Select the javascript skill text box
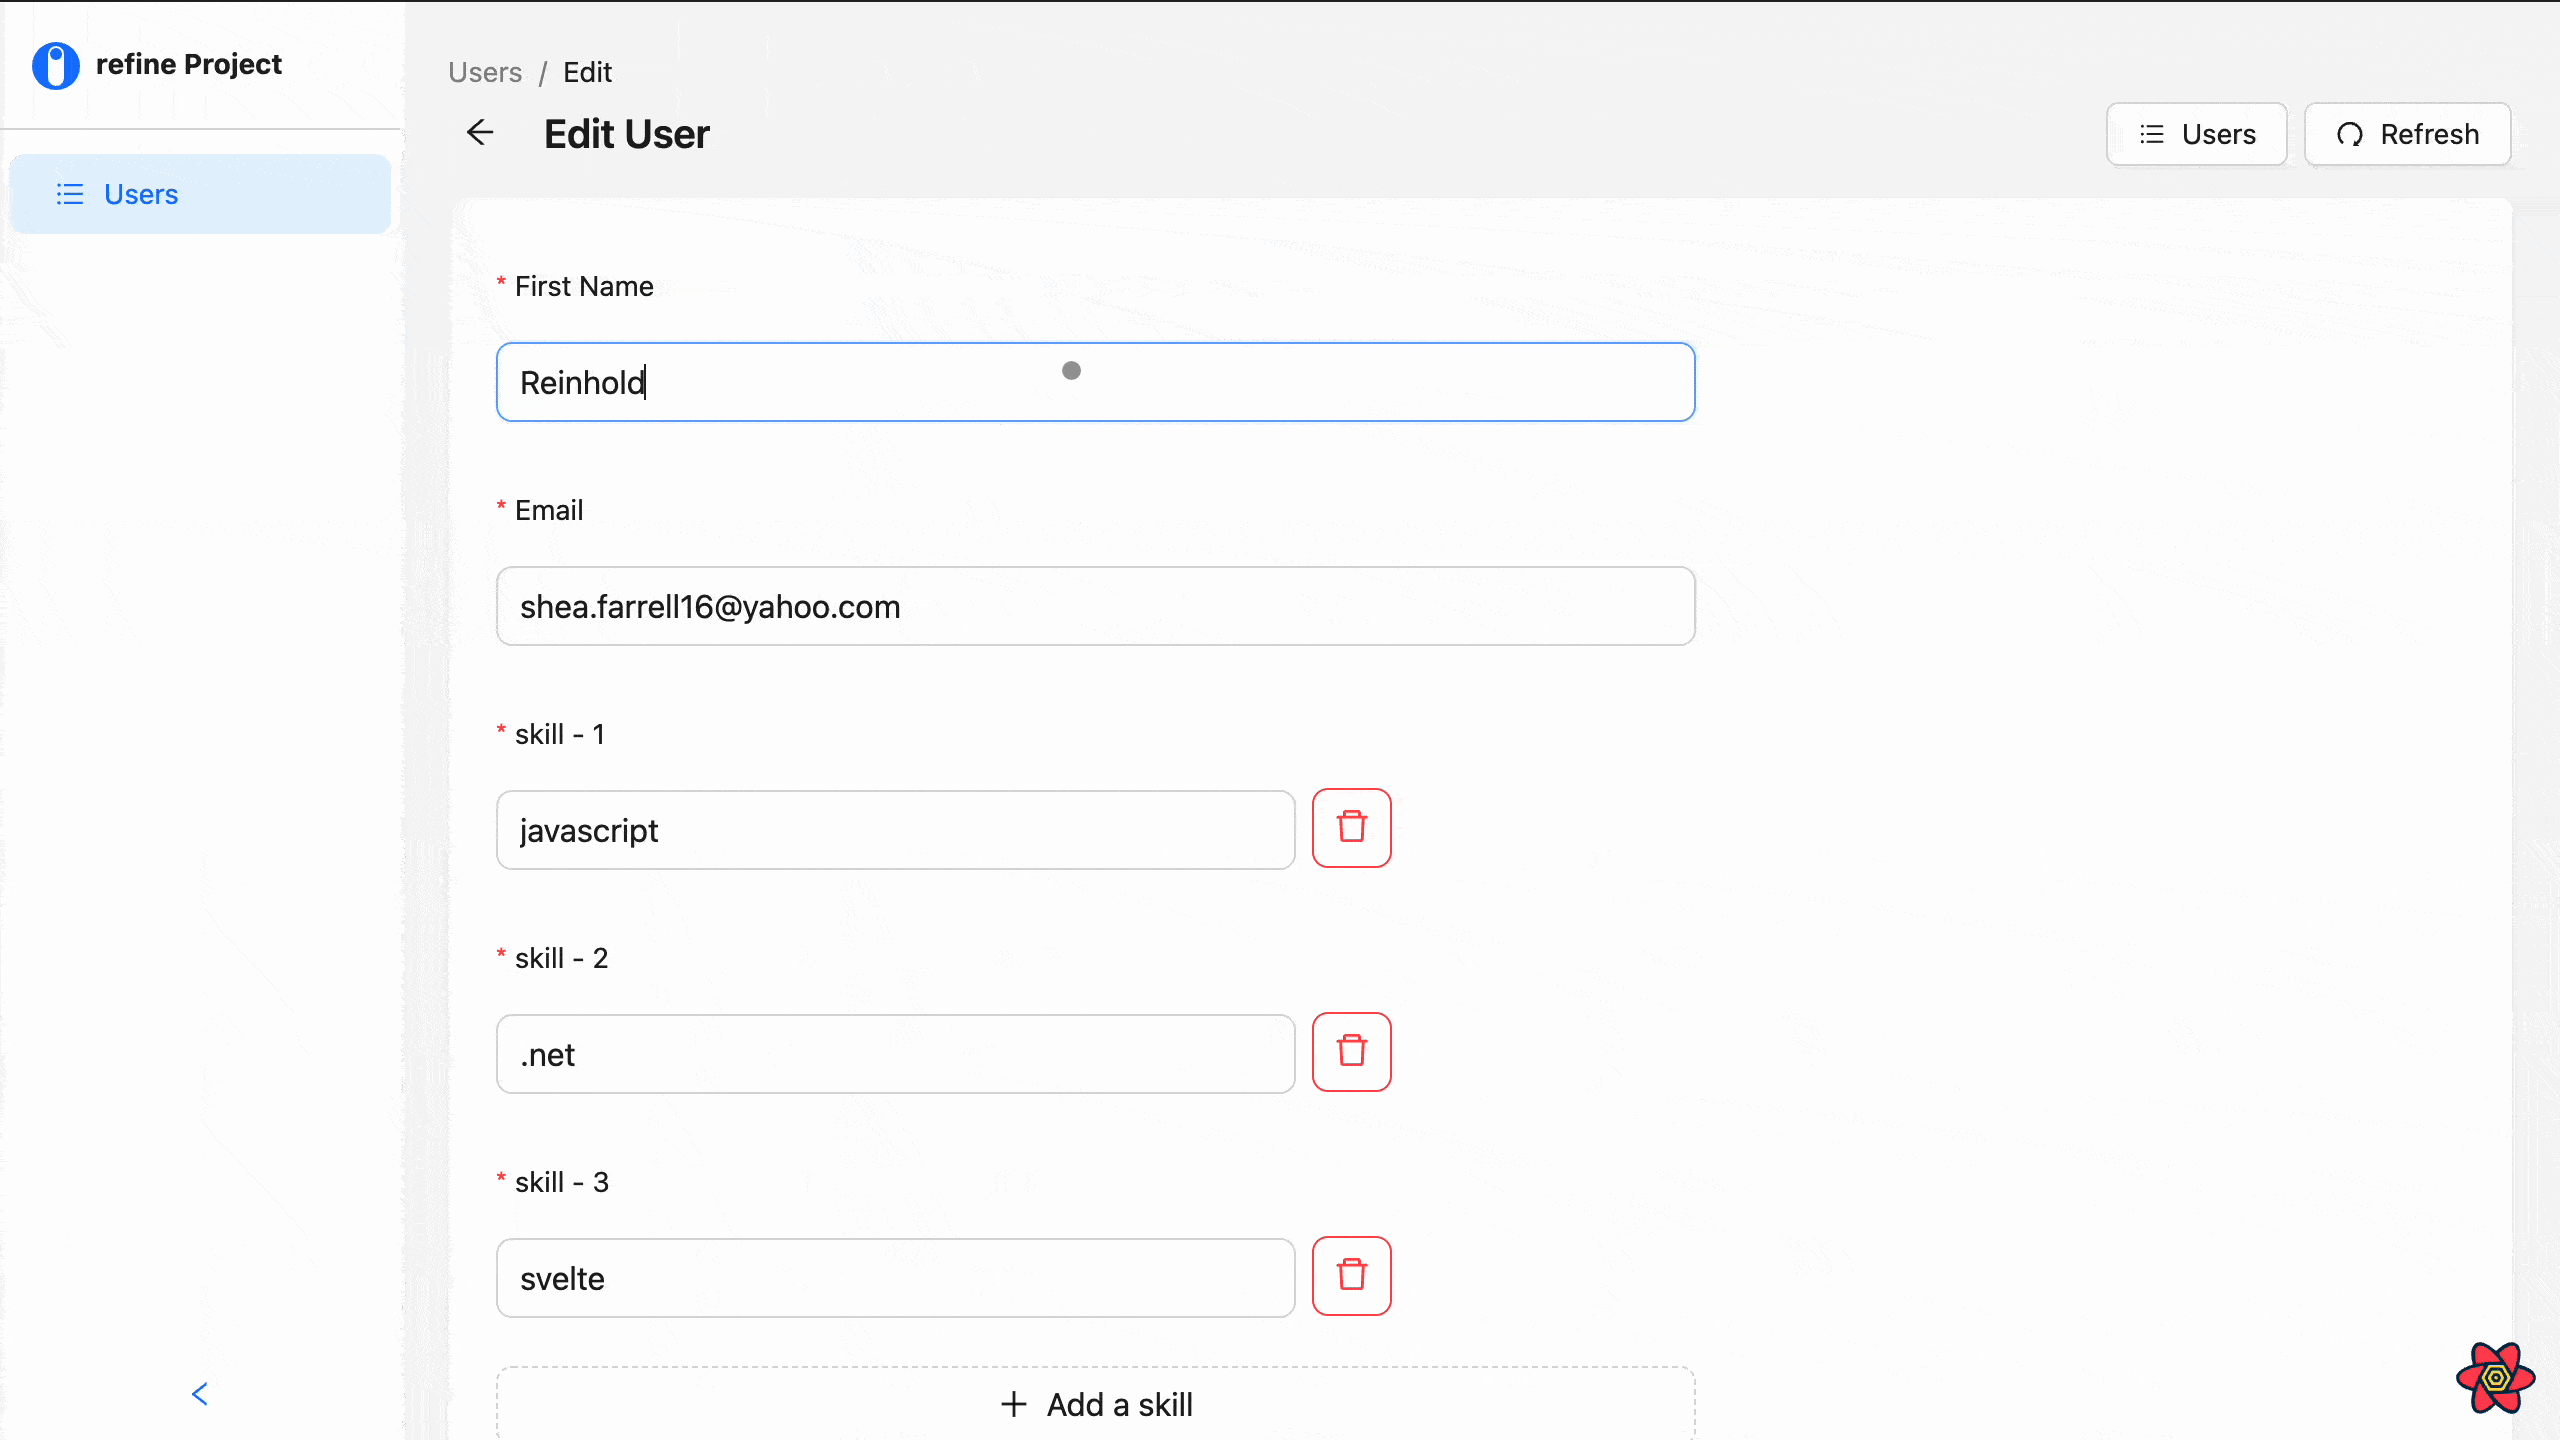 [x=894, y=829]
